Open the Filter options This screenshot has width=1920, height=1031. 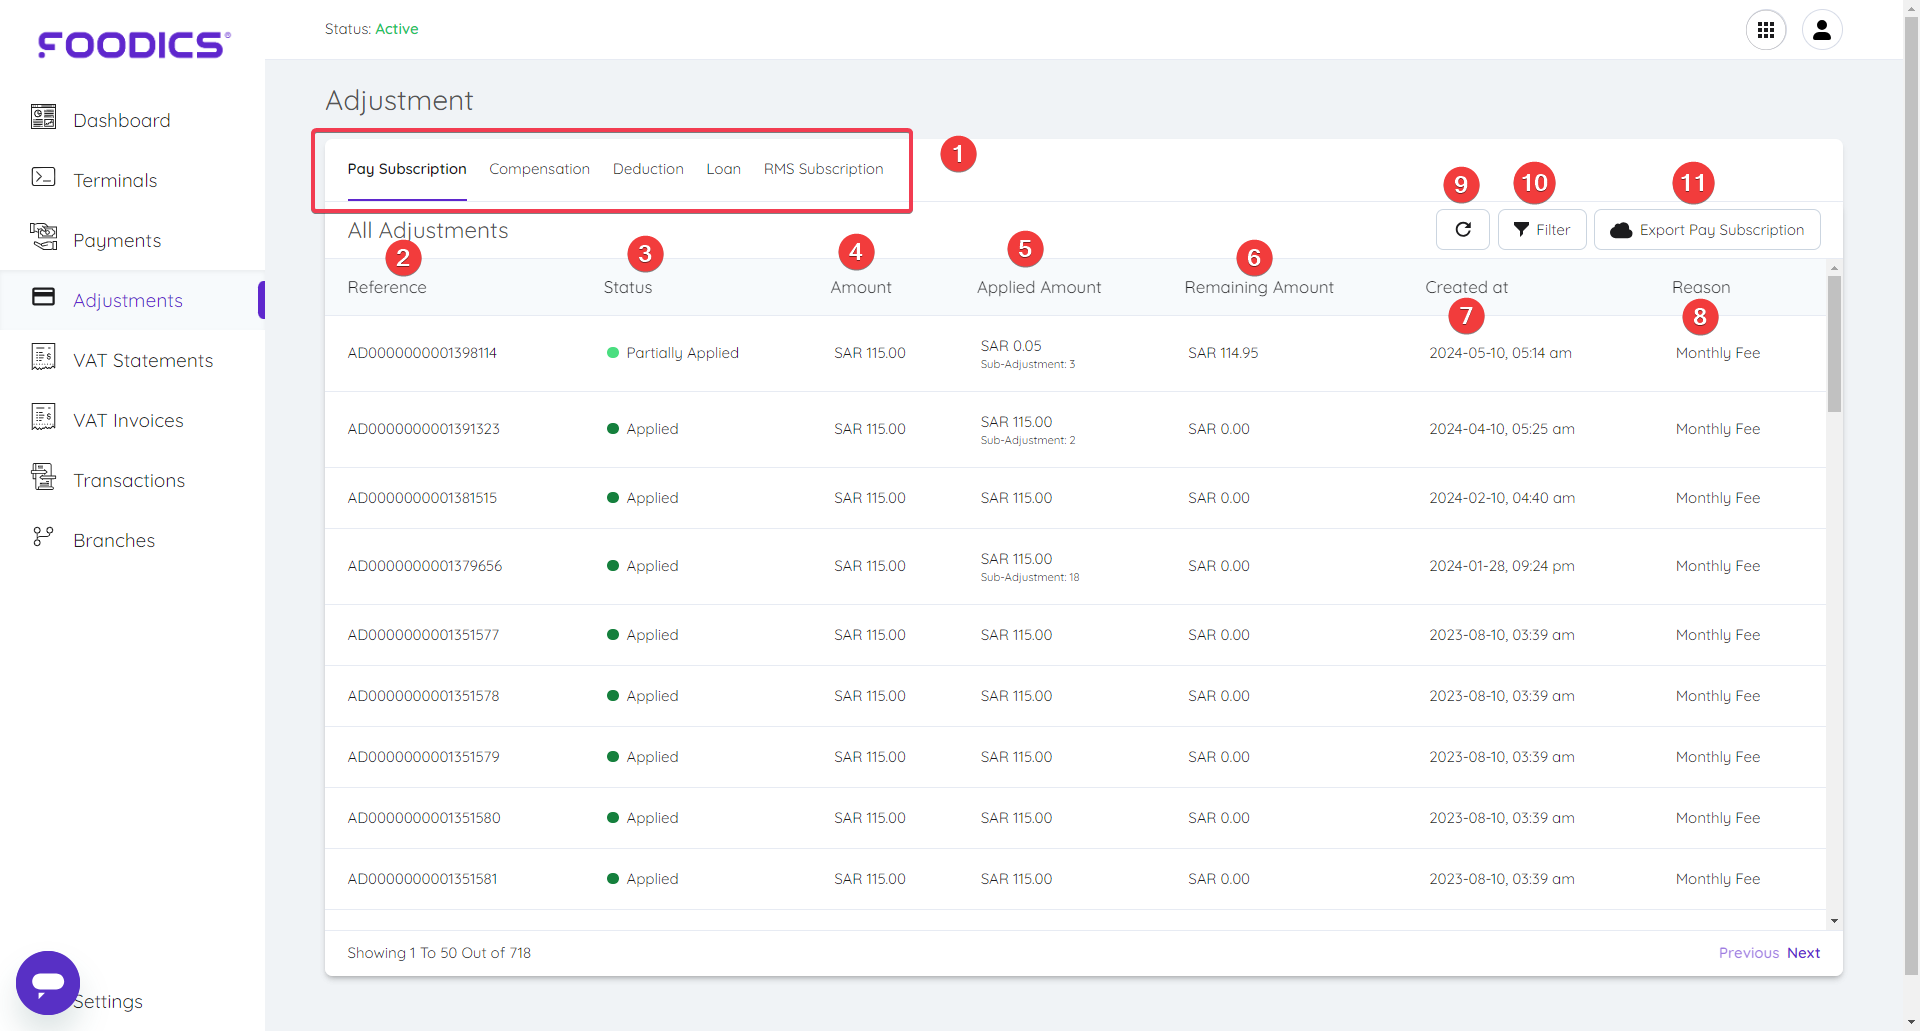tap(1541, 230)
